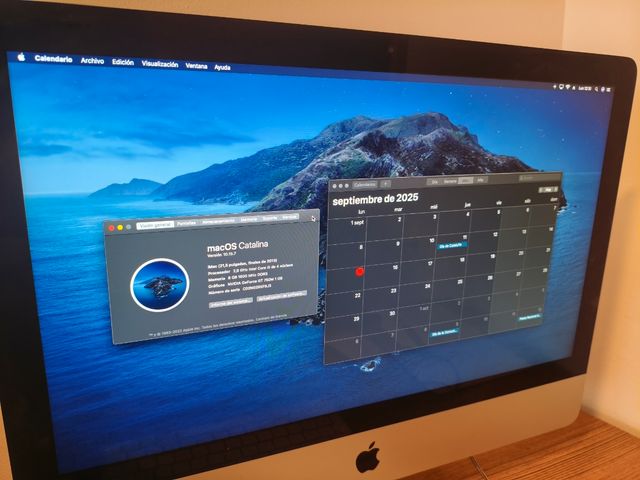Click Calendarios button in Calendar toolbar
The width and height of the screenshot is (640, 480).
pyautogui.click(x=365, y=184)
